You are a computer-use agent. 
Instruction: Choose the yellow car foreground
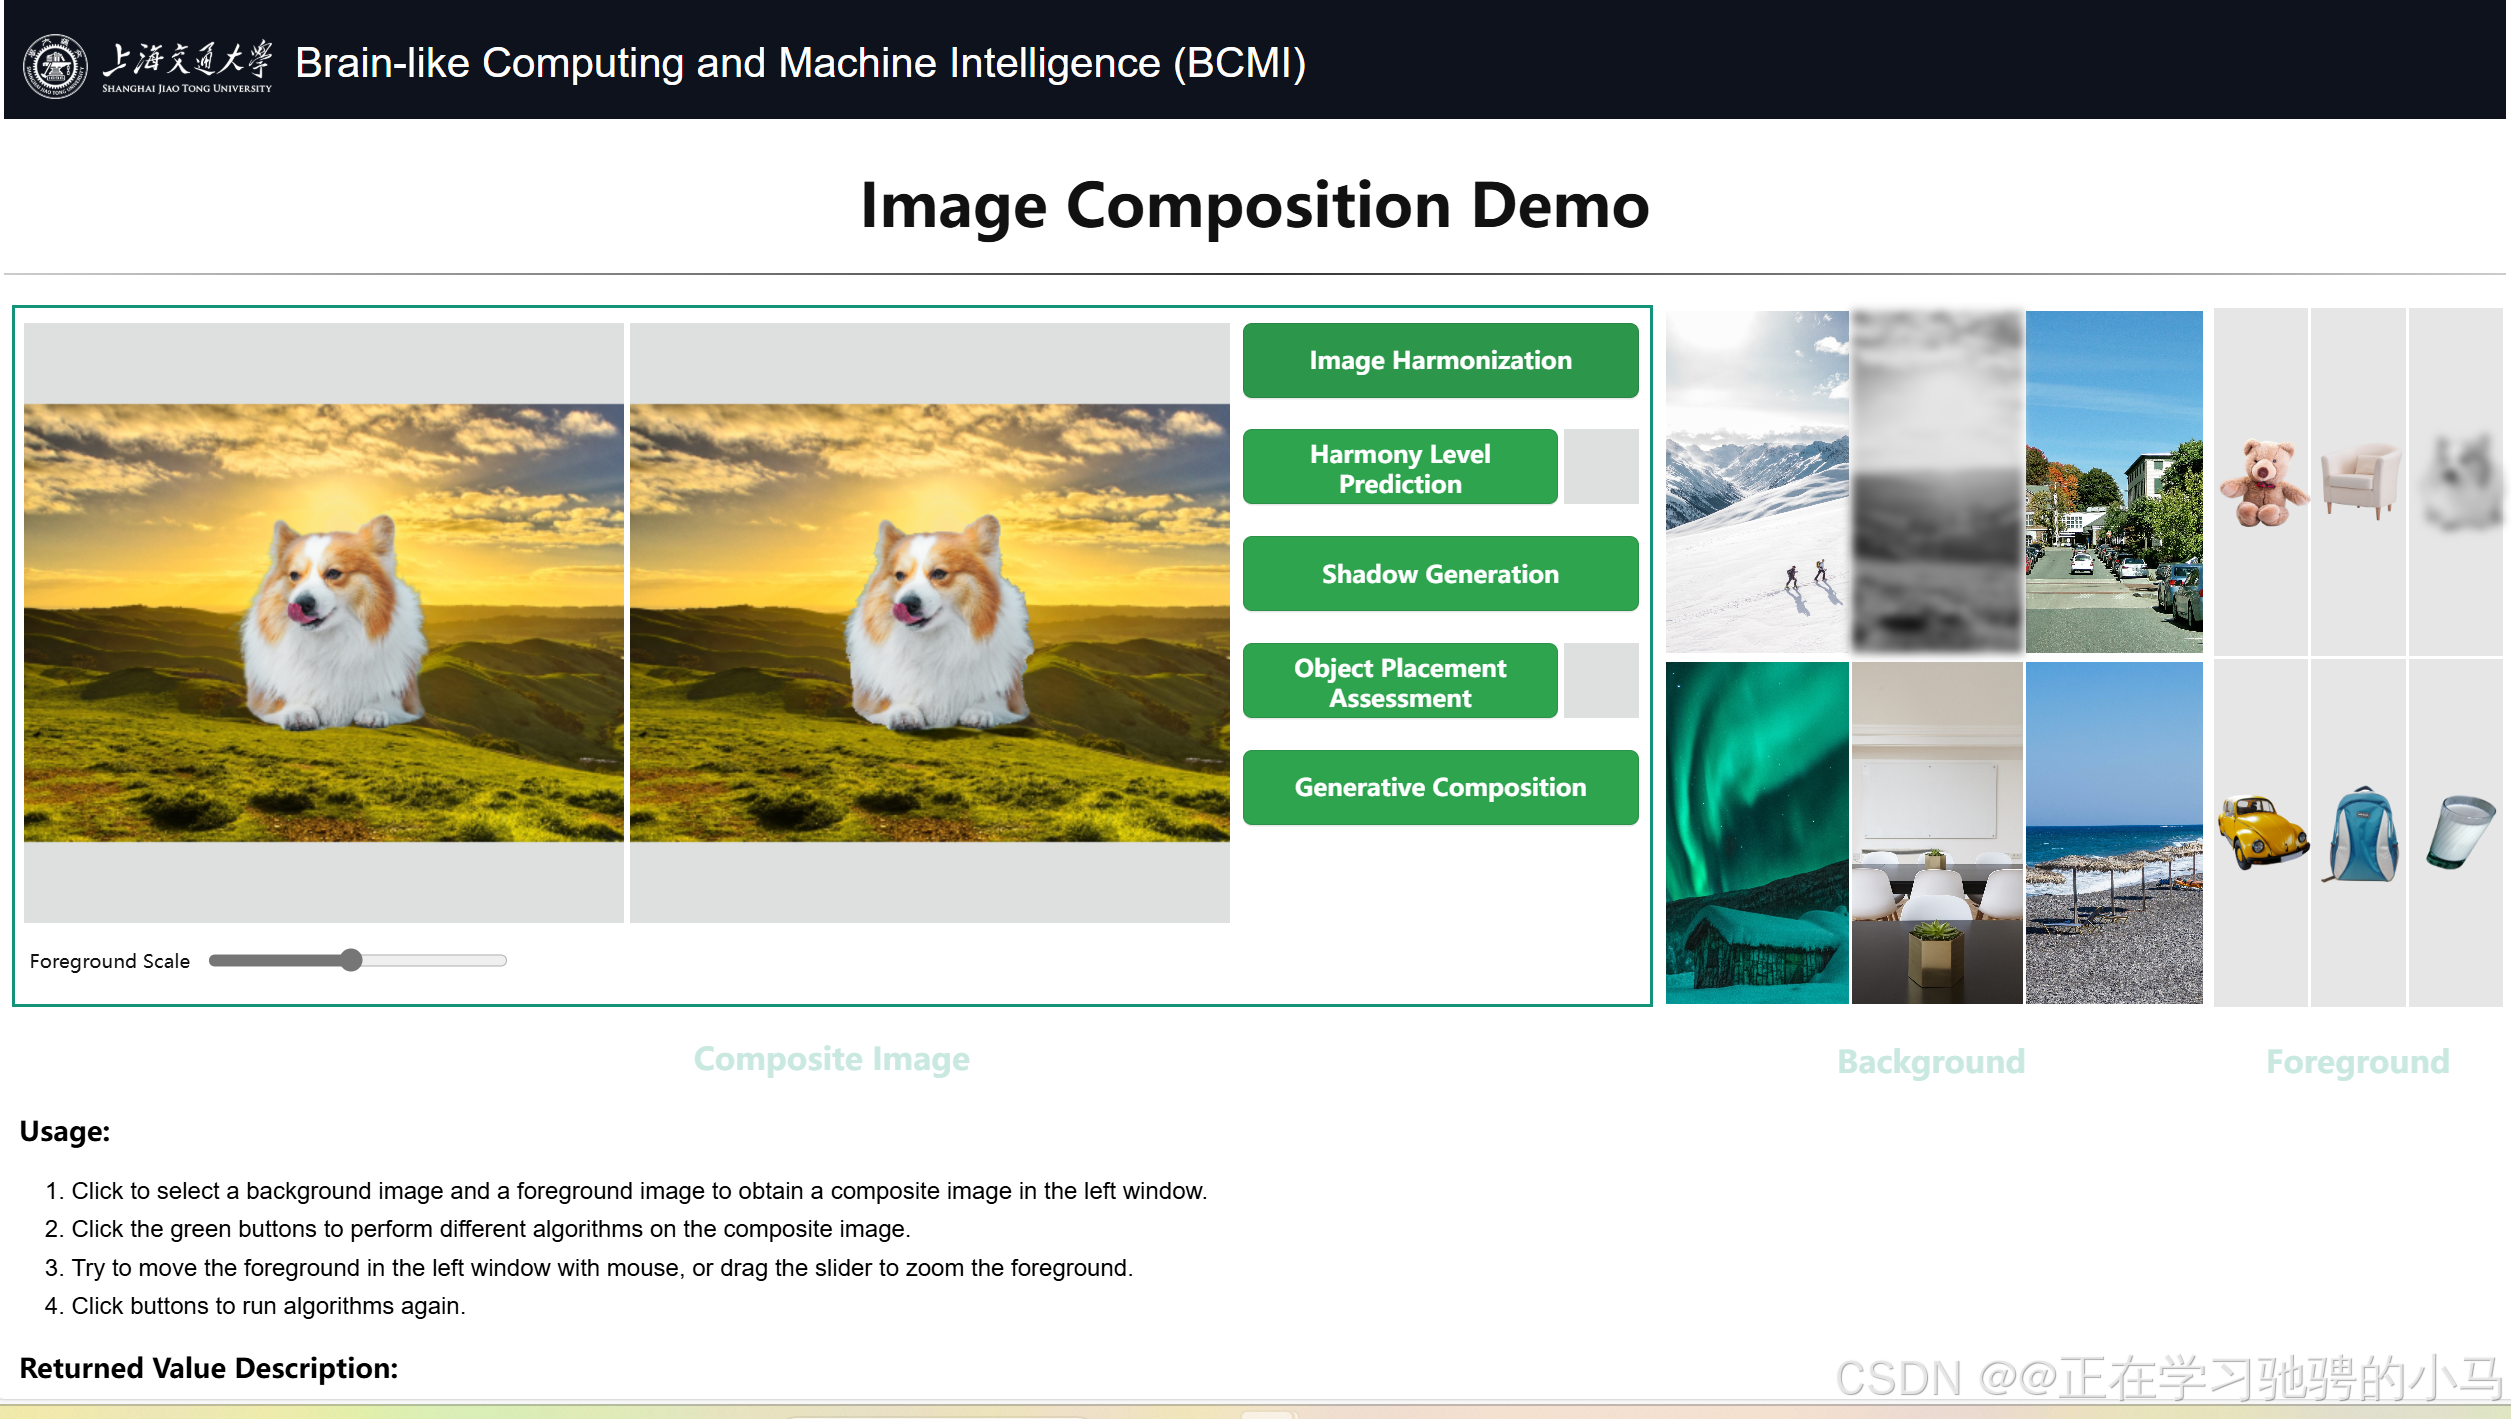pyautogui.click(x=2262, y=832)
